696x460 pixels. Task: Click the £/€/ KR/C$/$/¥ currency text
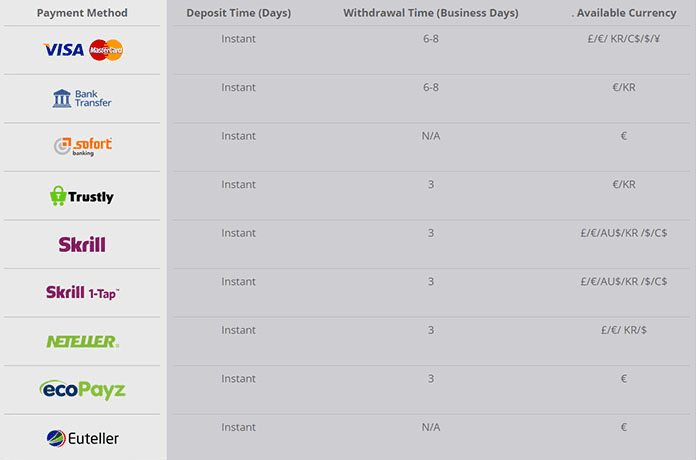(624, 39)
